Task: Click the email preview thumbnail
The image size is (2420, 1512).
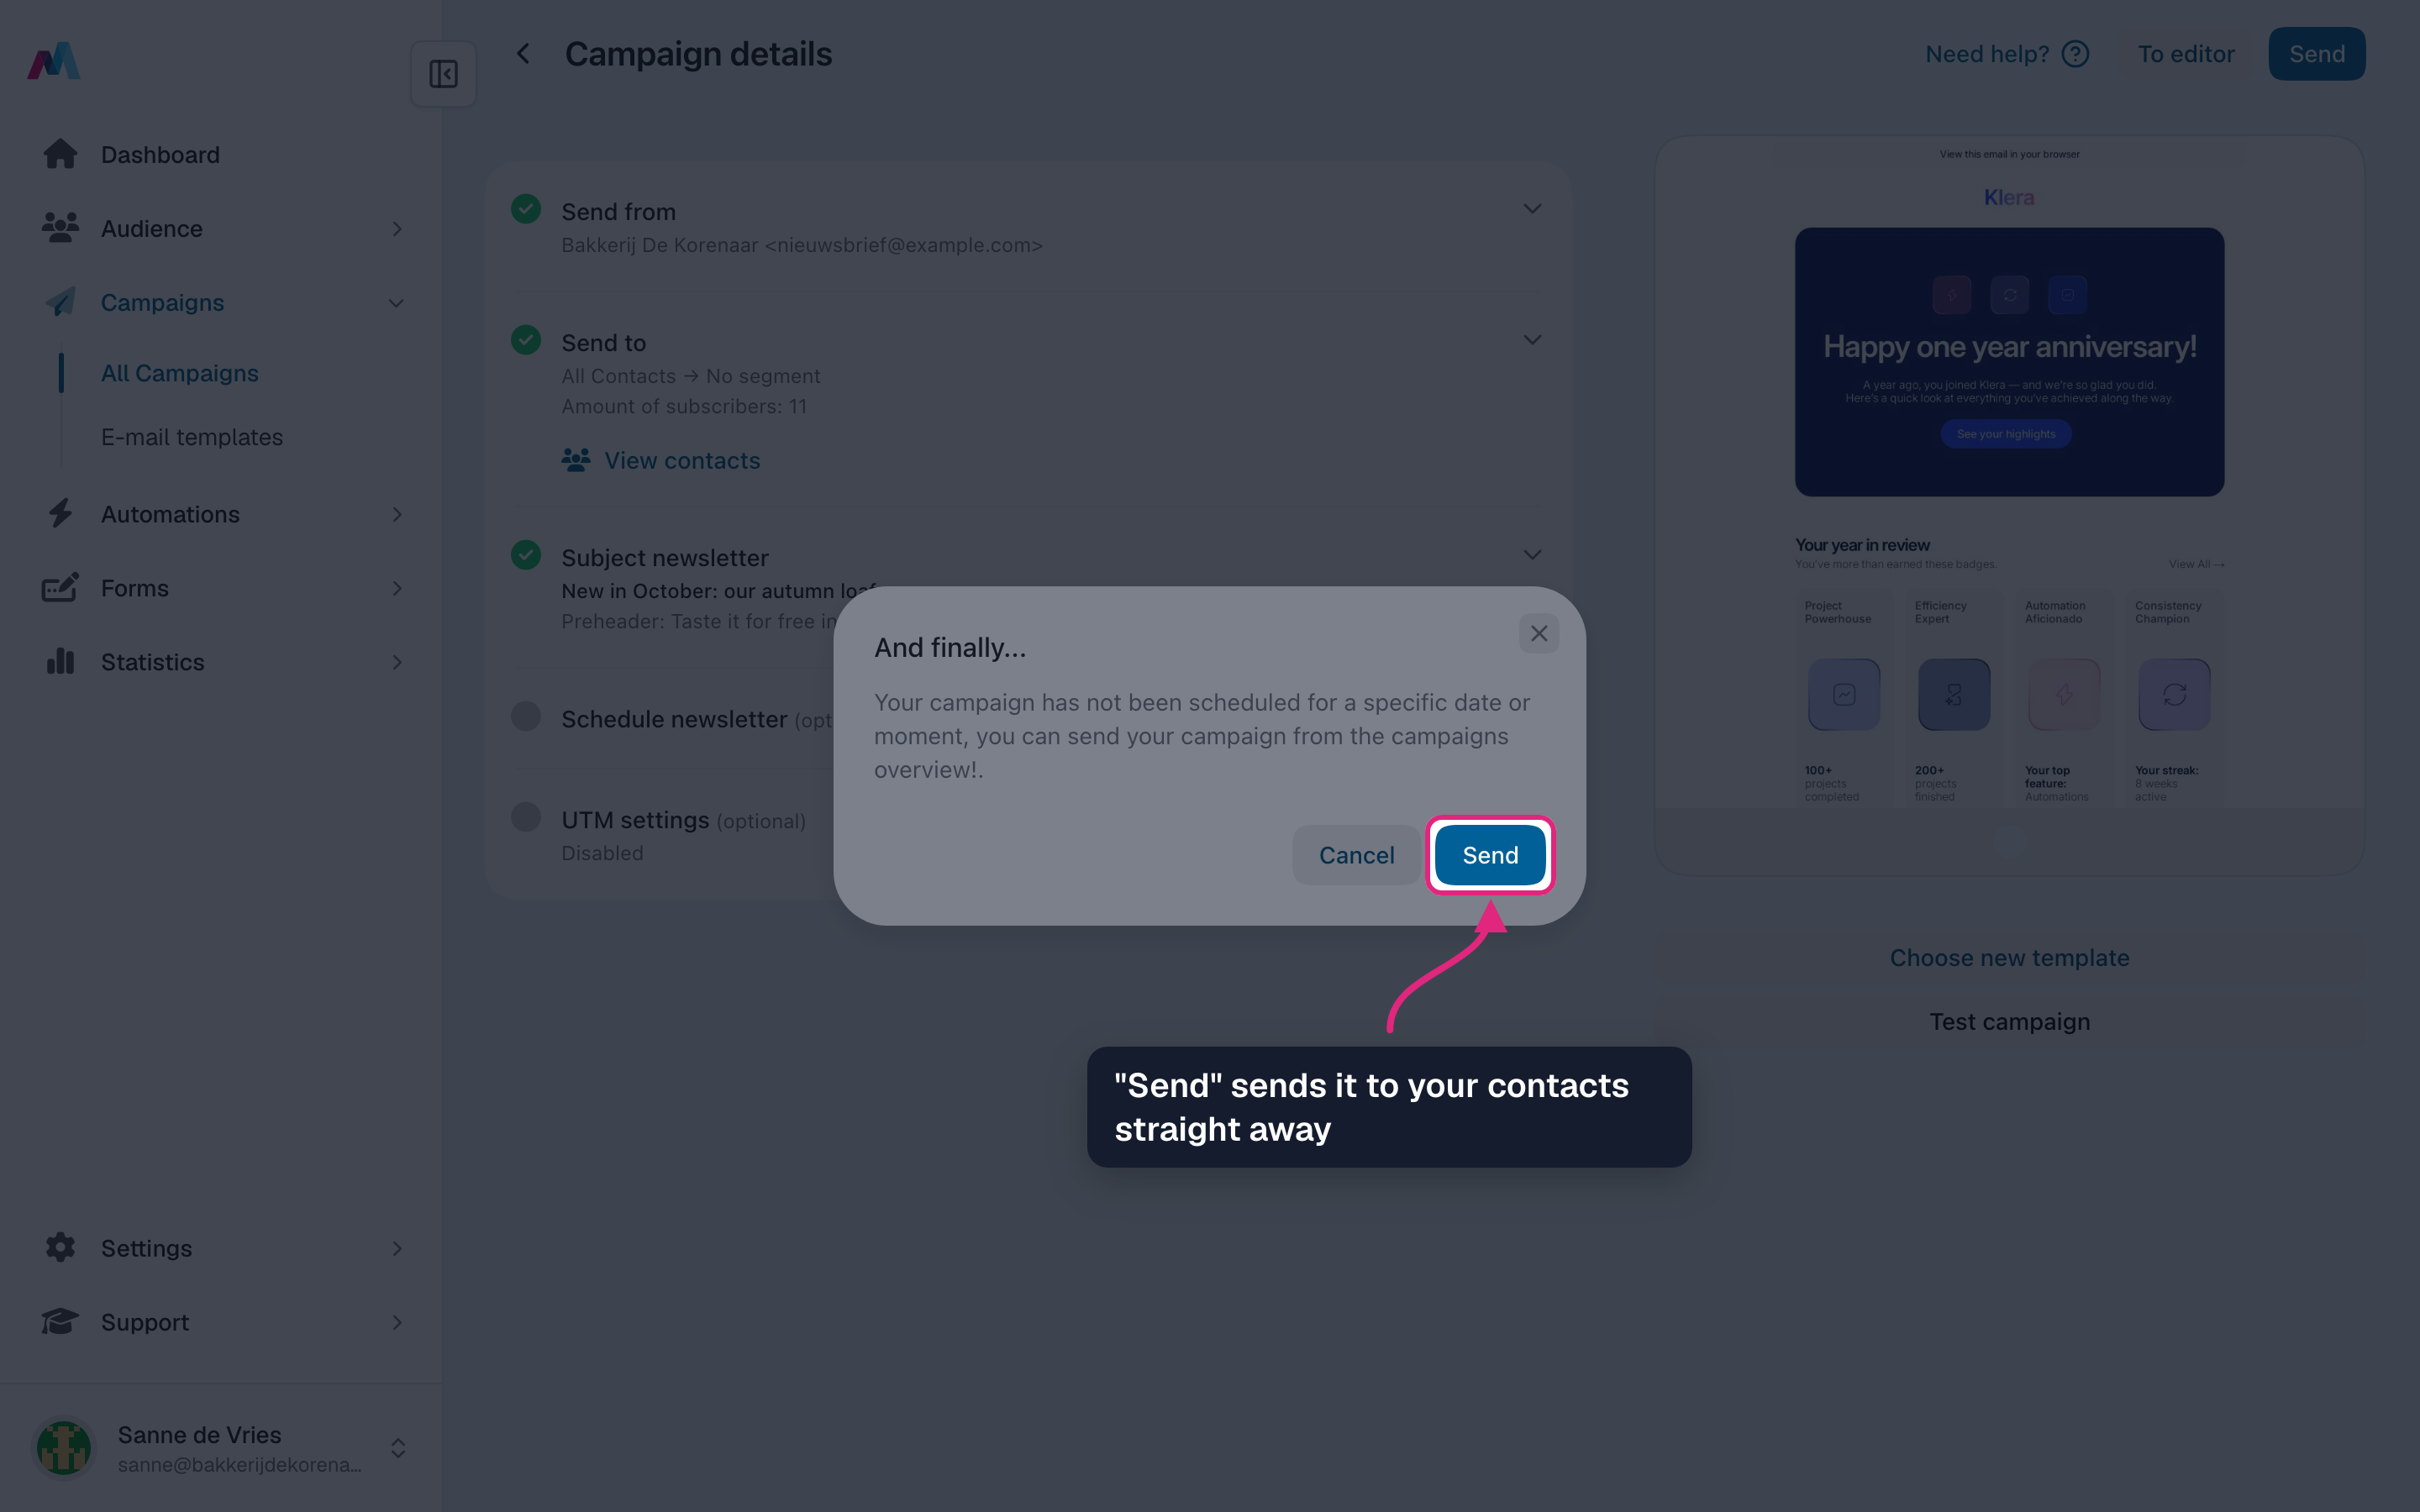Action: tap(2009, 506)
